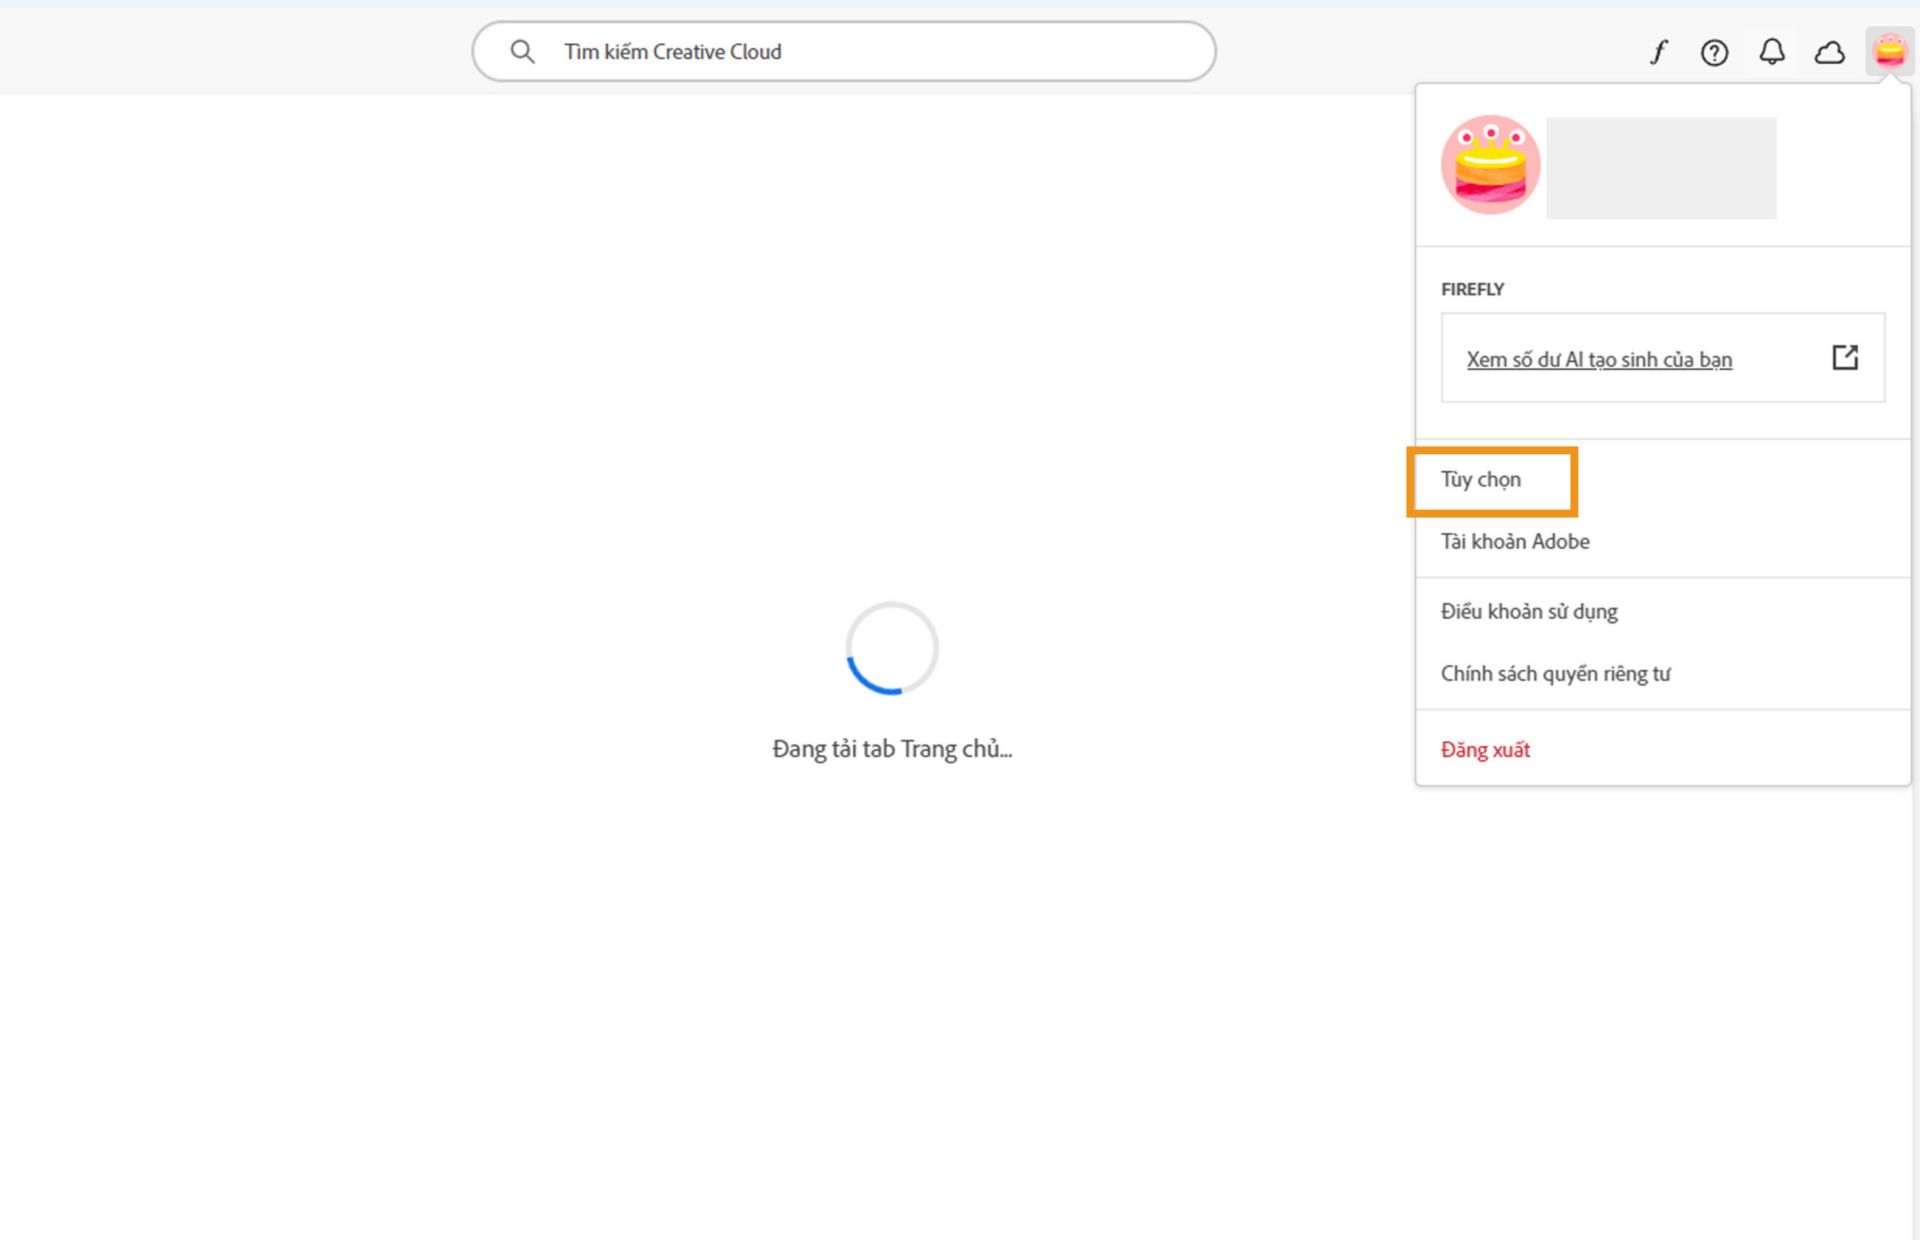Open cloud sync status icon
Image resolution: width=1920 pixels, height=1240 pixels.
pyautogui.click(x=1829, y=52)
